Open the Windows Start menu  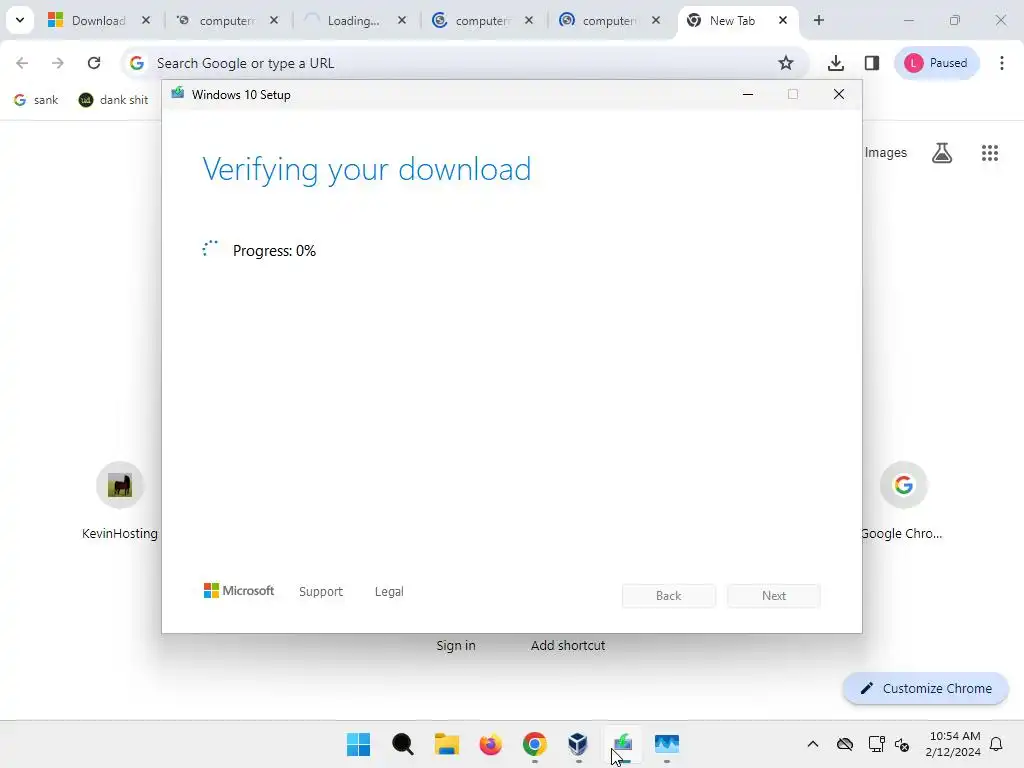coord(359,744)
